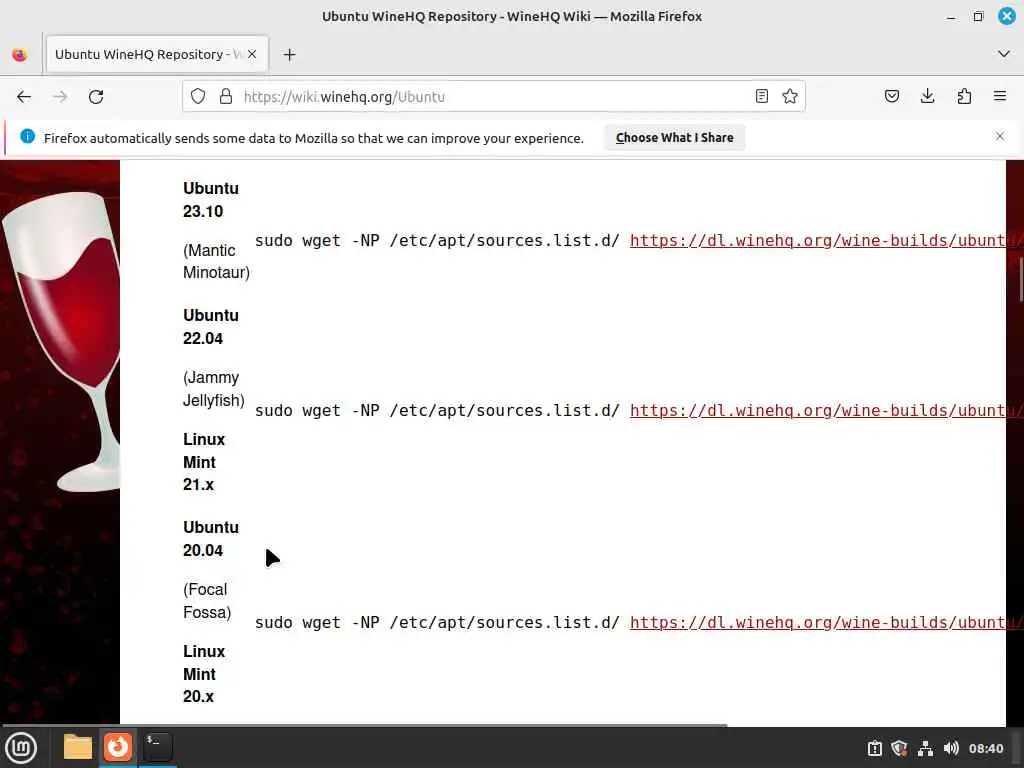1024x768 pixels.
Task: Click Choose What I Share button
Action: [675, 138]
